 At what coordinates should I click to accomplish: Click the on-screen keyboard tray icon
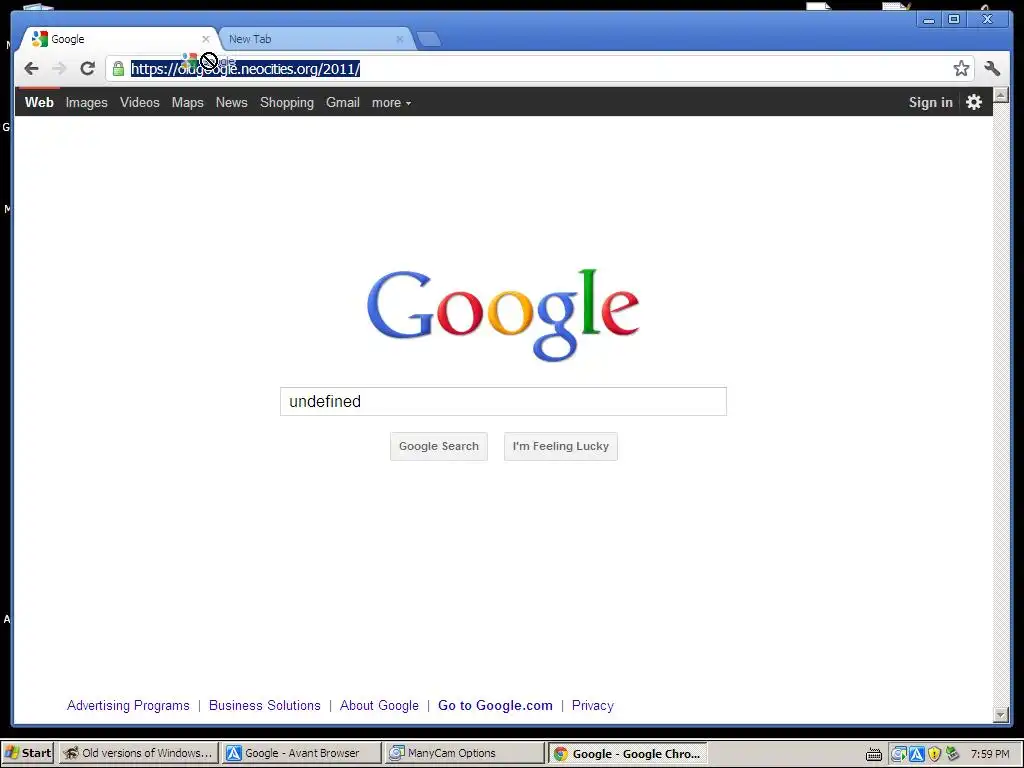(874, 754)
